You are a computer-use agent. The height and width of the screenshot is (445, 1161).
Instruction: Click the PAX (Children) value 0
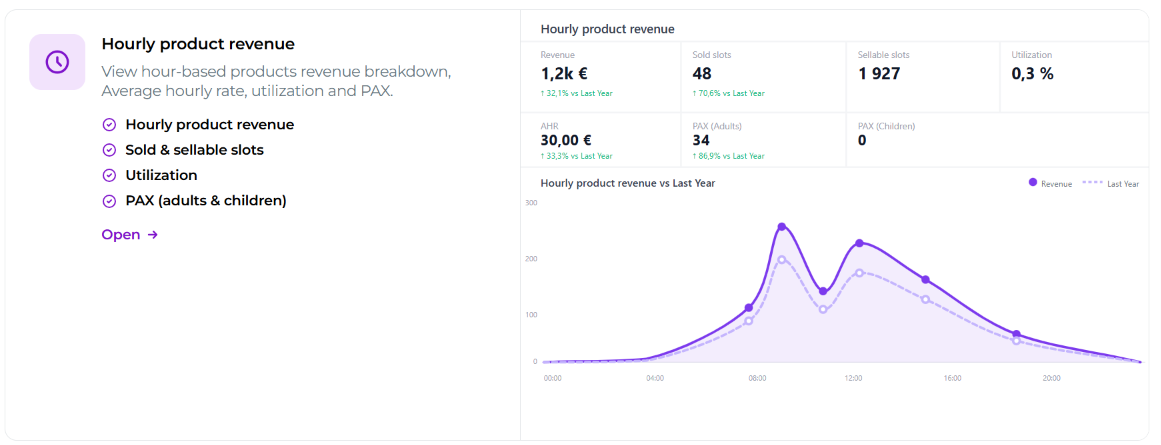point(862,140)
